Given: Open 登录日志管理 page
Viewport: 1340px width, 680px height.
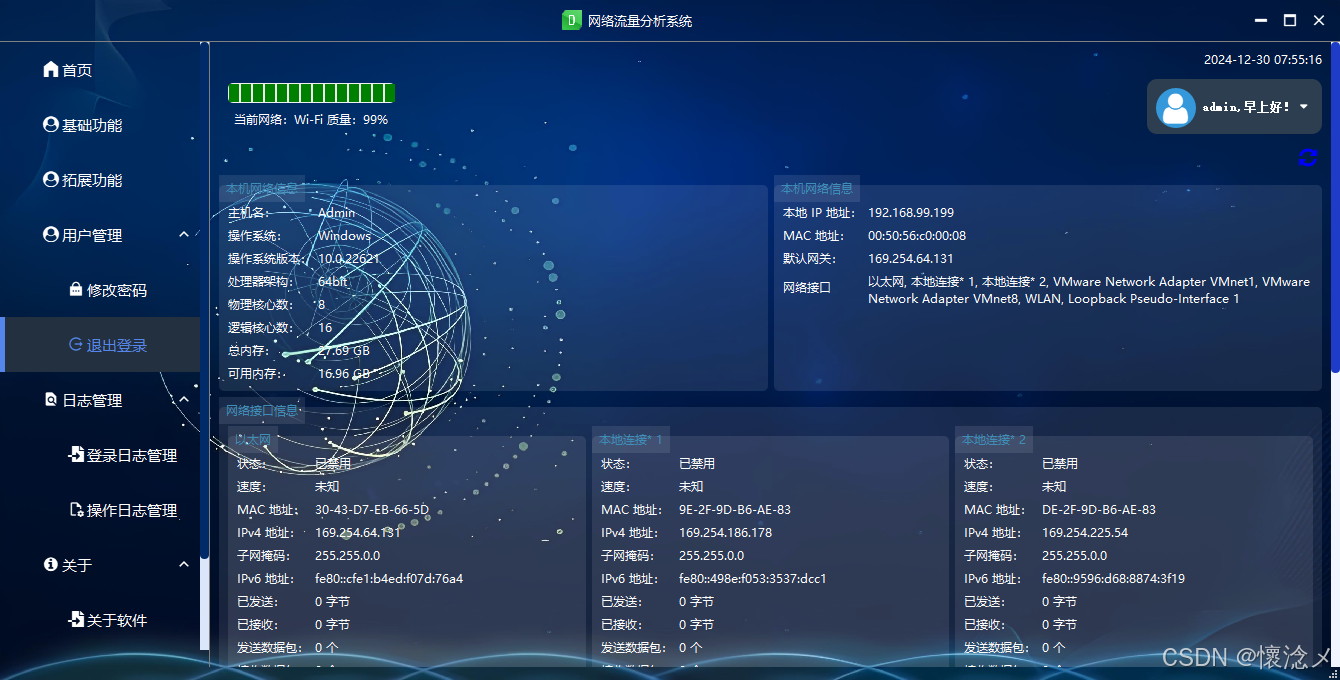Looking at the screenshot, I should [100, 455].
